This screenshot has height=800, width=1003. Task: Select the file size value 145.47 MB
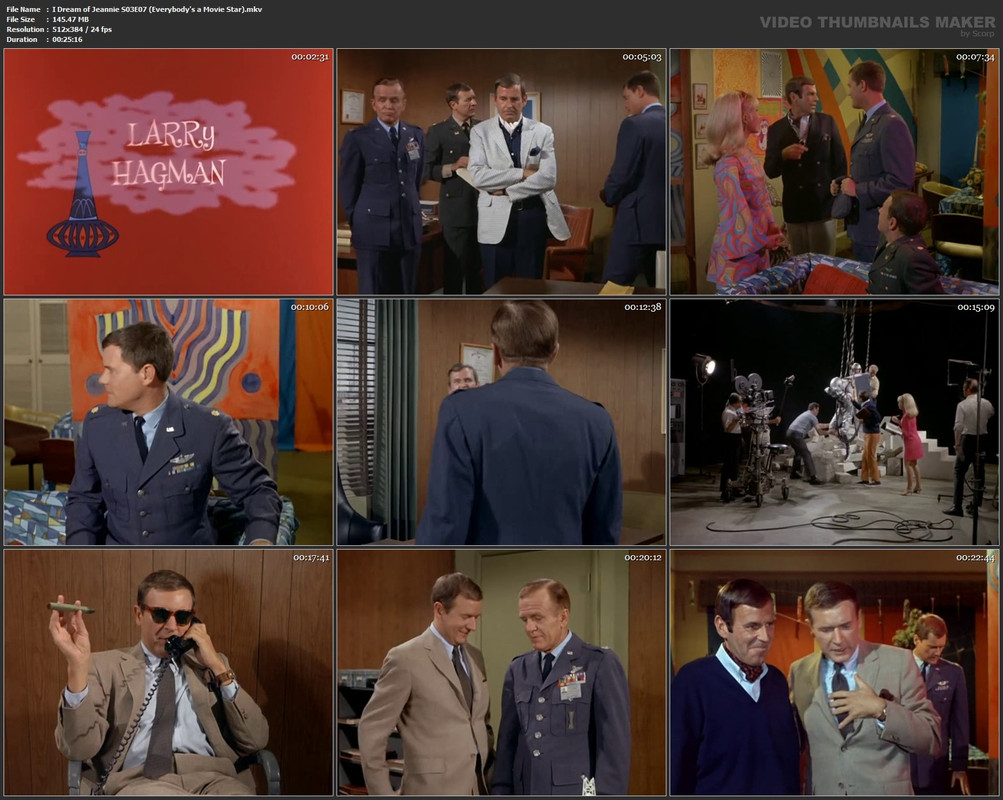(70, 20)
